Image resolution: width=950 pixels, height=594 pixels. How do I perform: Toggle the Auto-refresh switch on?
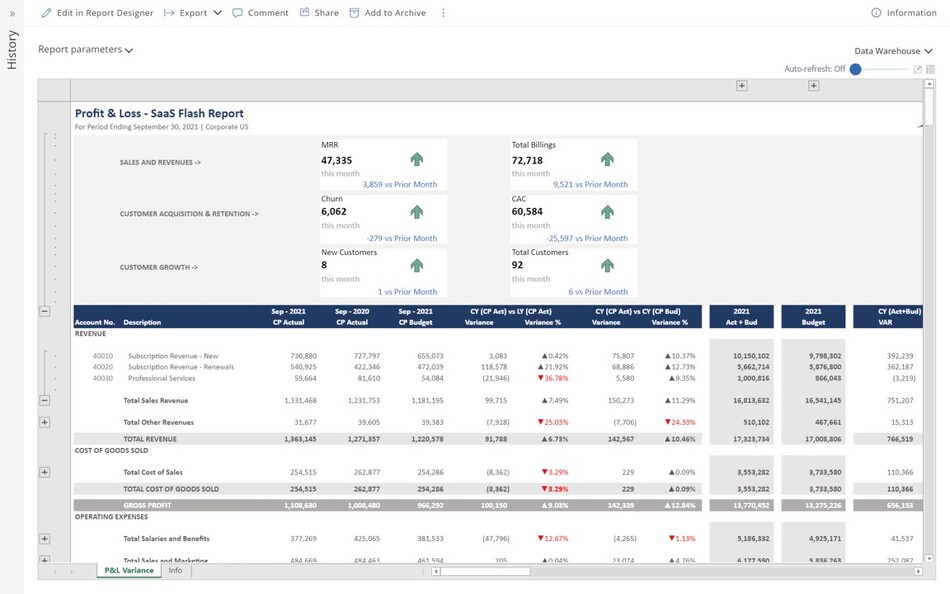(x=856, y=69)
